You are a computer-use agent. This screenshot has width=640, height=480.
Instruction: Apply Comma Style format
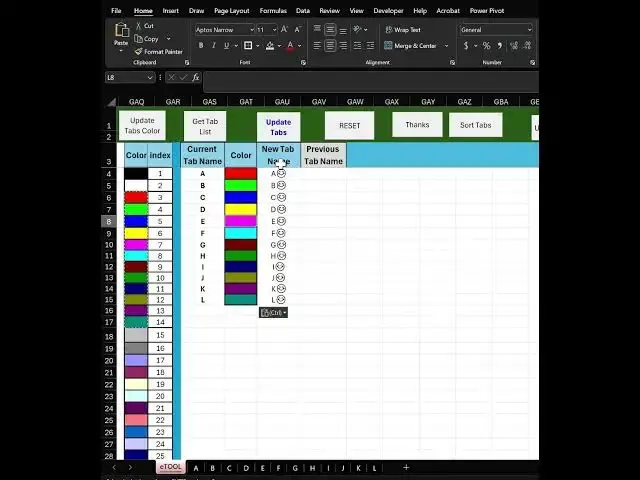click(500, 46)
